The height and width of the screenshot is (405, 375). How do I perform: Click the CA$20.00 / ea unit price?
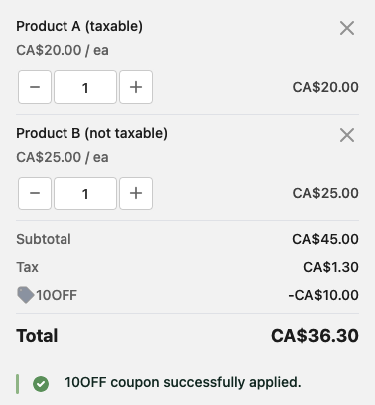[x=62, y=50]
